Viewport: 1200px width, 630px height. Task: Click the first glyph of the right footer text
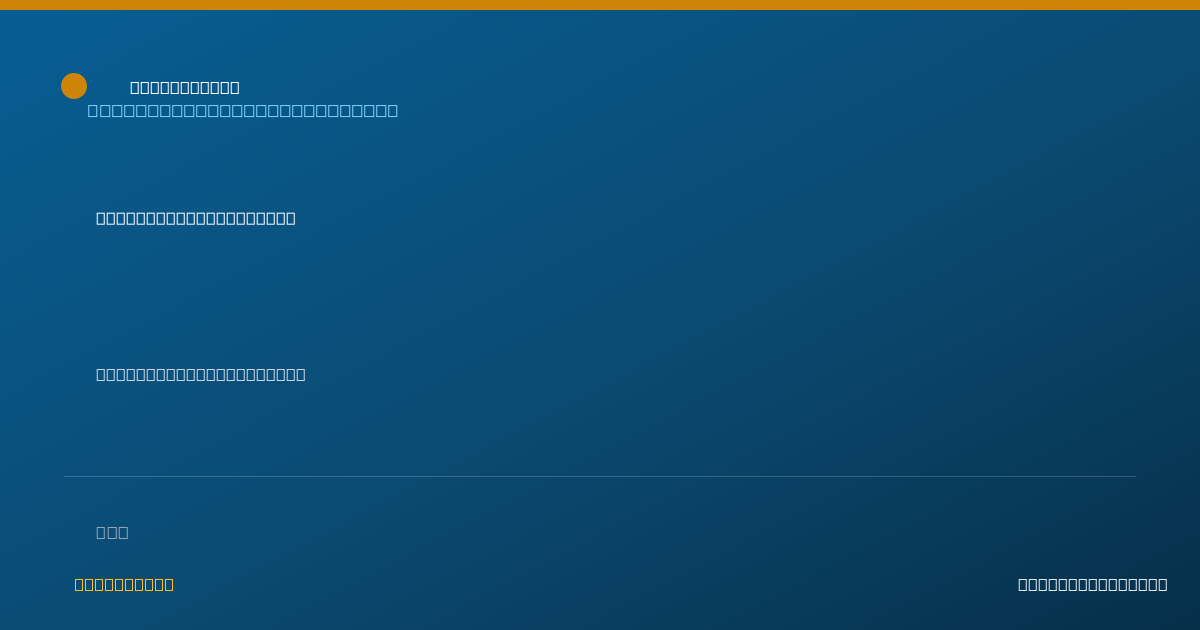point(1023,584)
